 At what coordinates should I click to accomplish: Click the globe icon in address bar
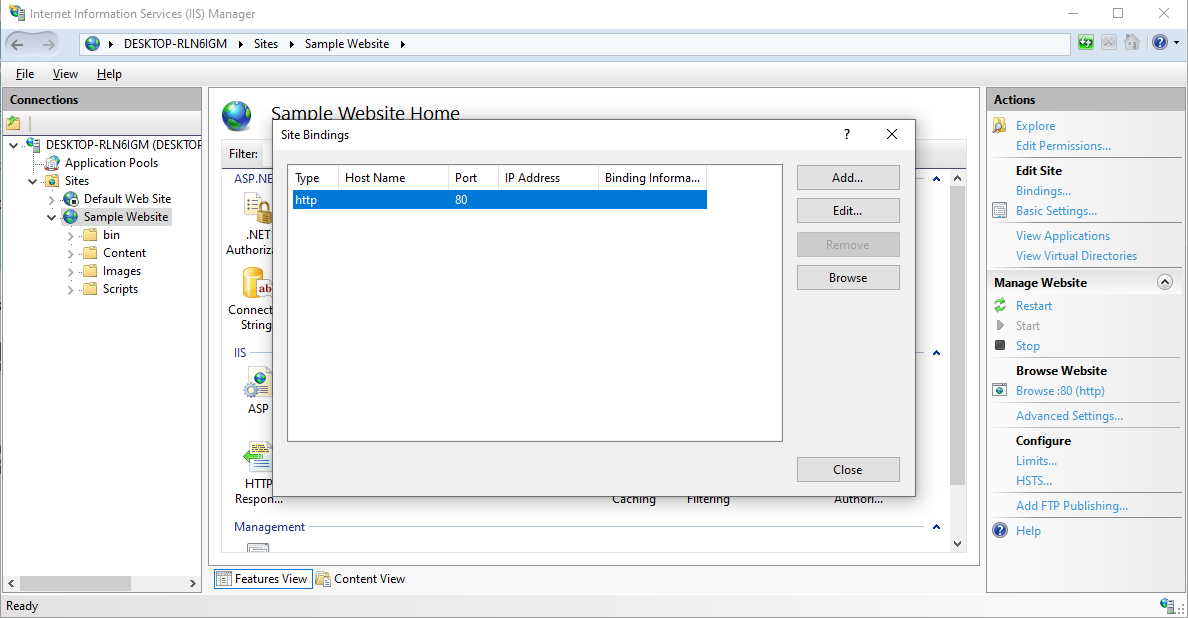click(92, 44)
